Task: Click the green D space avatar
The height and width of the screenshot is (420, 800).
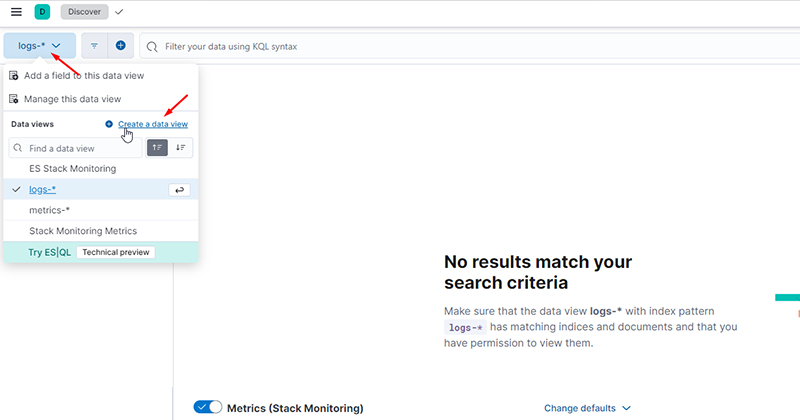Action: coord(42,12)
